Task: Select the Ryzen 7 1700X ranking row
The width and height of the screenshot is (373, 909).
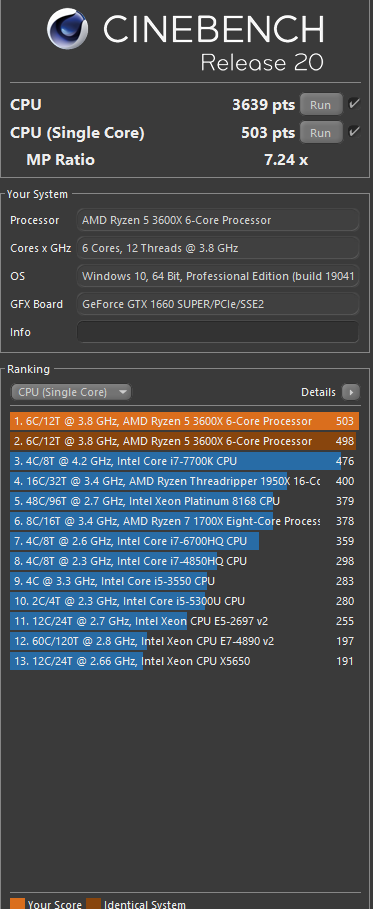Action: pos(184,521)
